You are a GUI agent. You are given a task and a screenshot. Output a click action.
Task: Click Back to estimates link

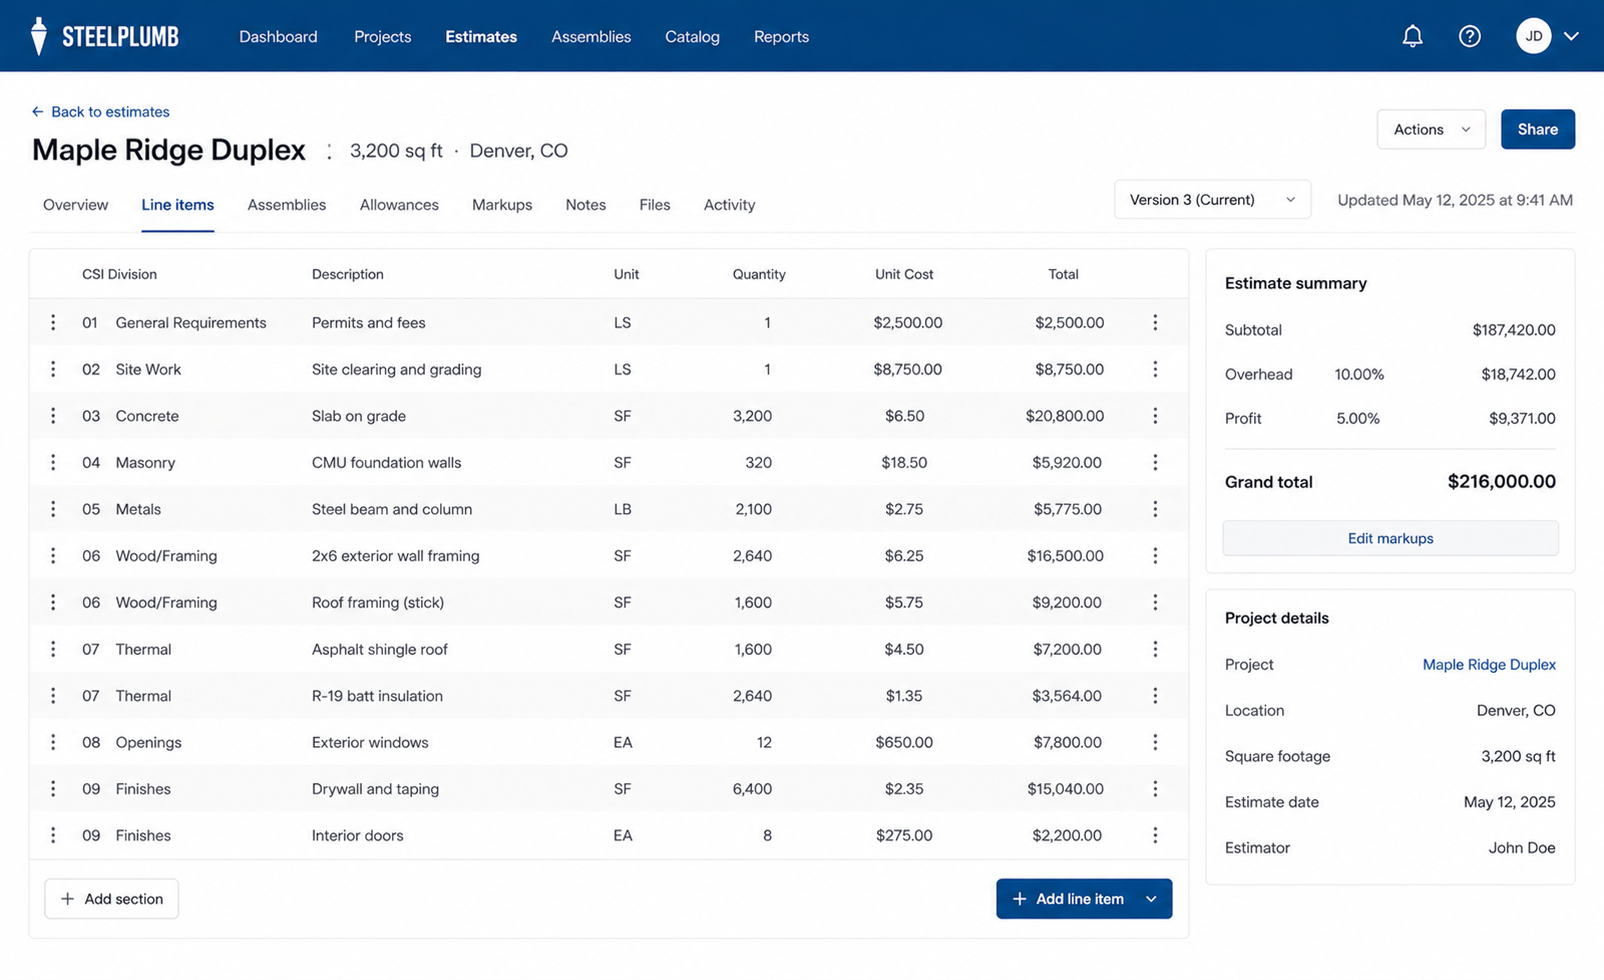coord(100,112)
